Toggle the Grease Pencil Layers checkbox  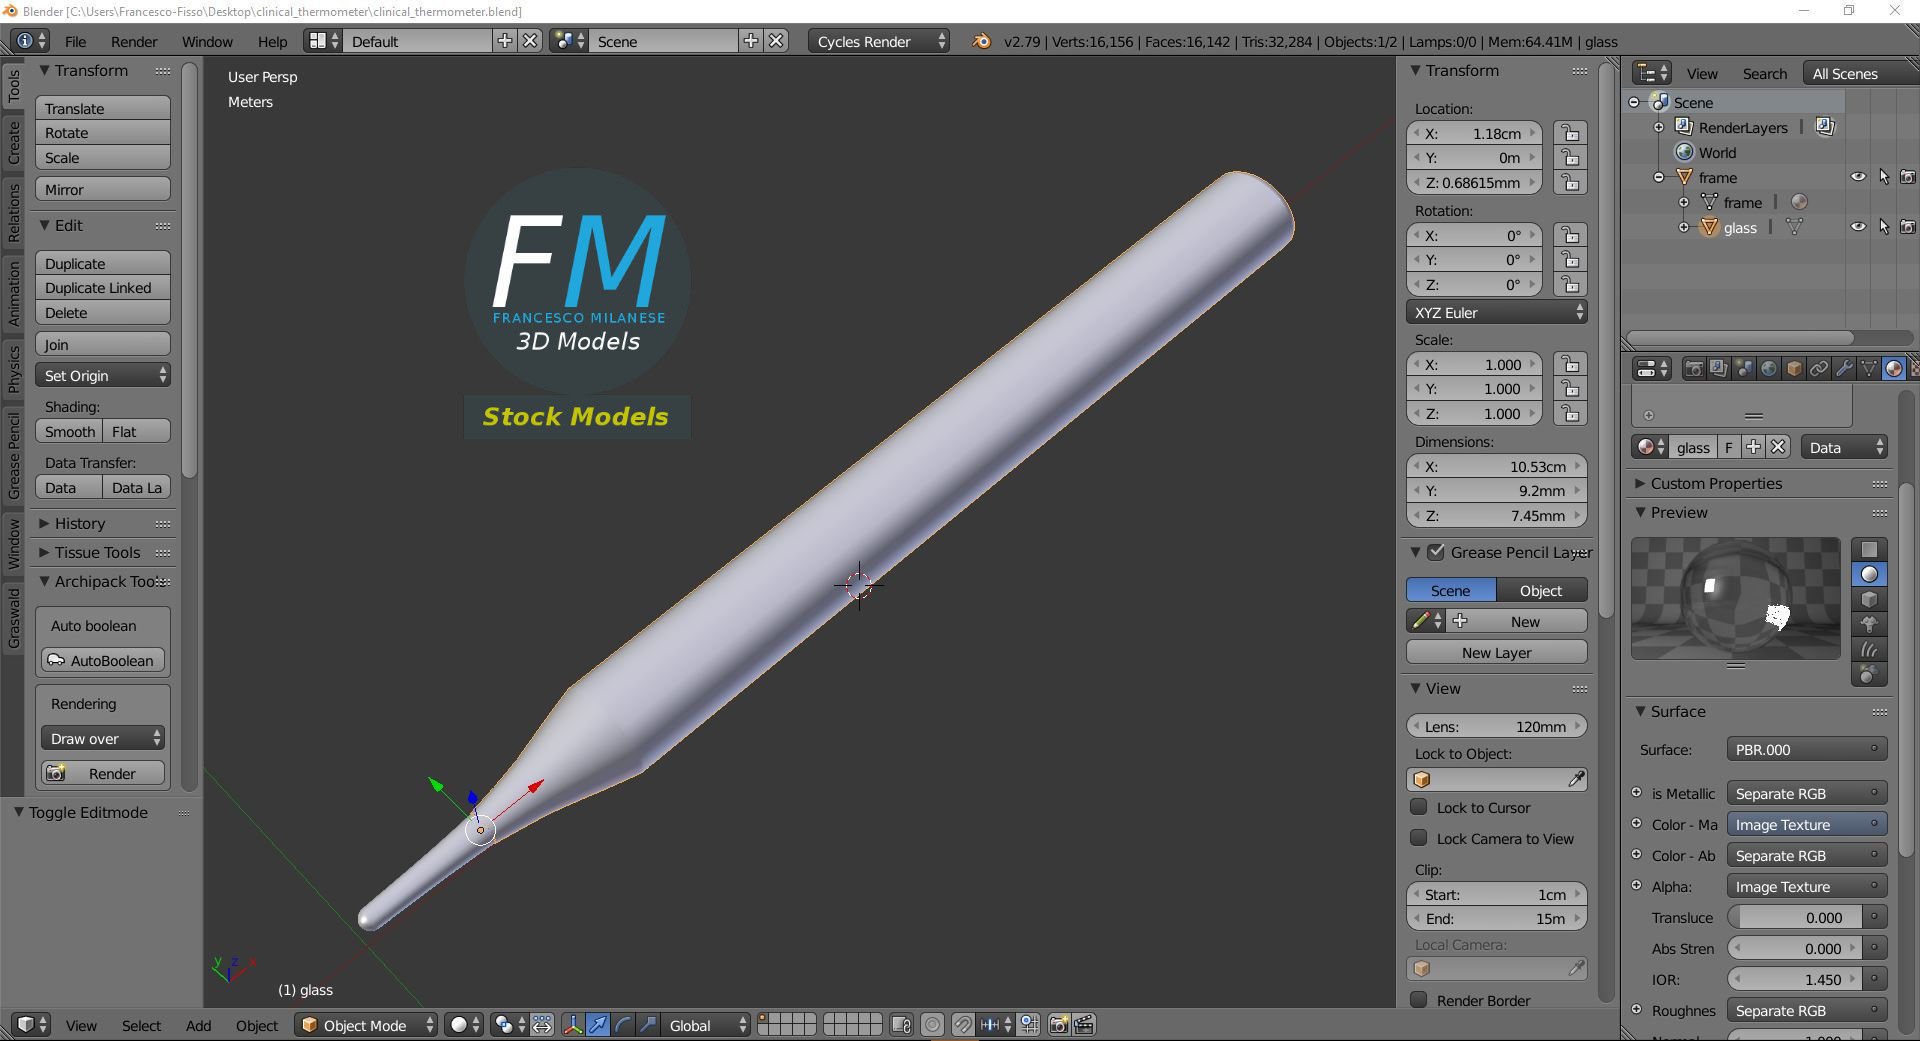[x=1436, y=552]
